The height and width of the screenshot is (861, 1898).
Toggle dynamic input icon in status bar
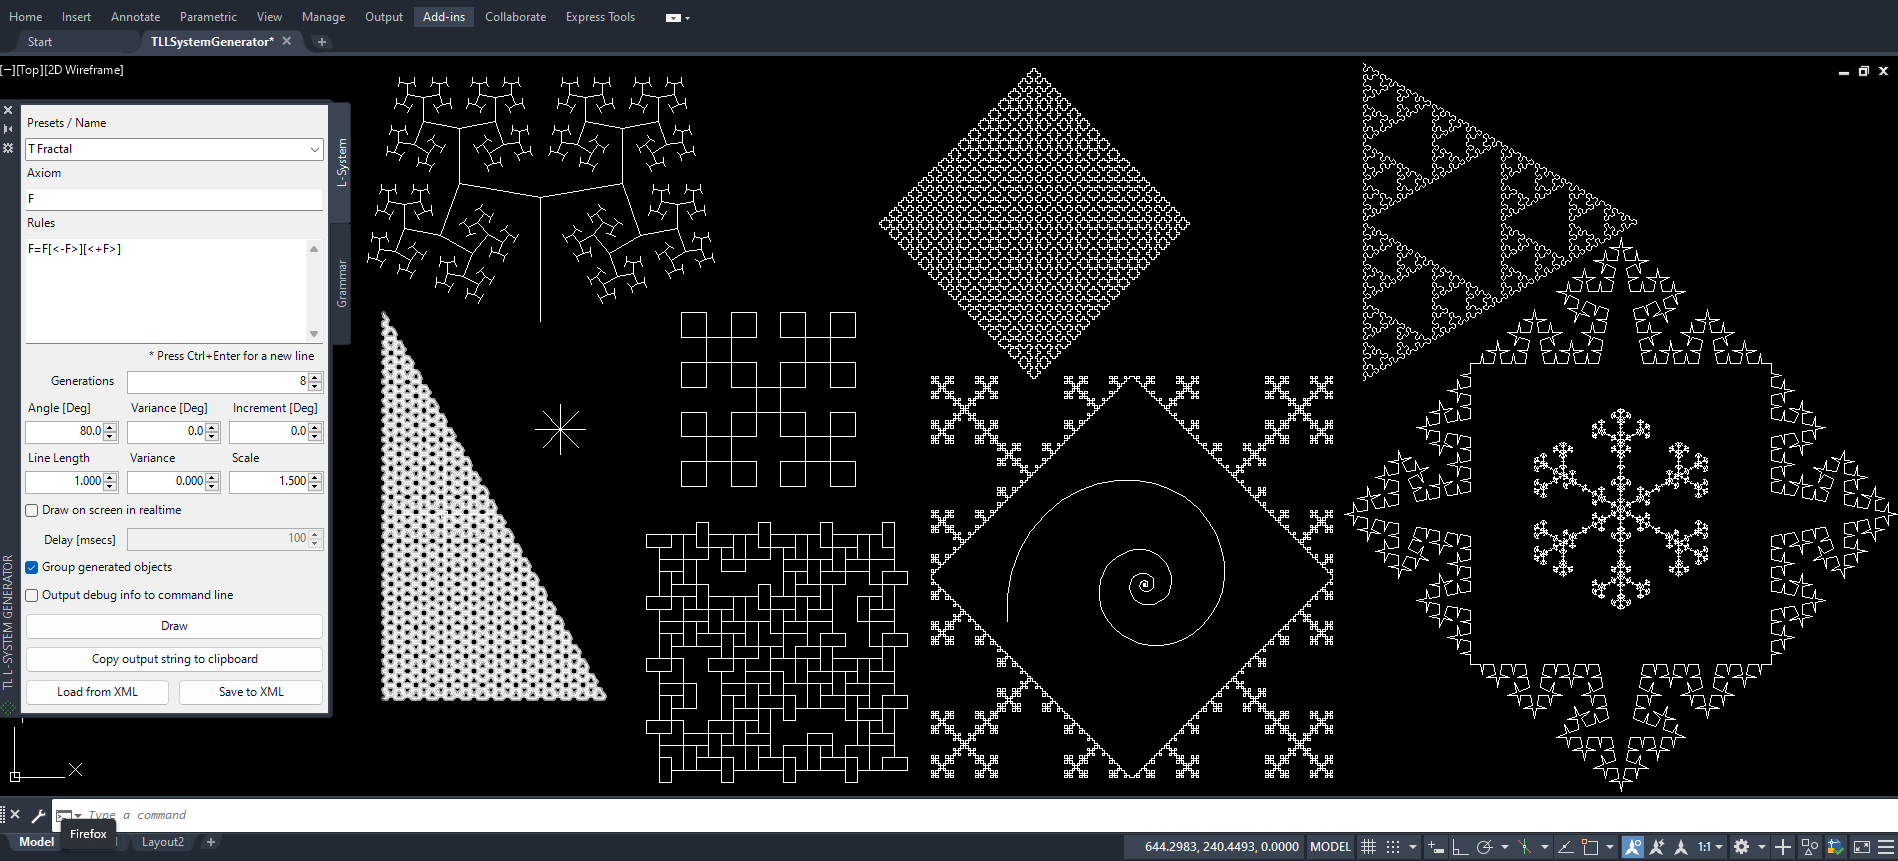tap(1436, 846)
